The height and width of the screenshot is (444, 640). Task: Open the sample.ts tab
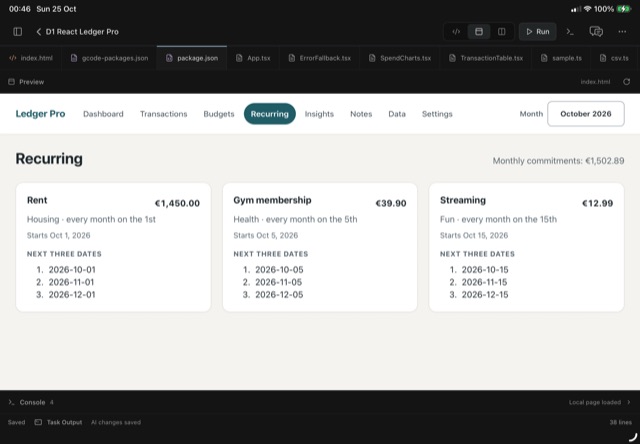click(561, 58)
